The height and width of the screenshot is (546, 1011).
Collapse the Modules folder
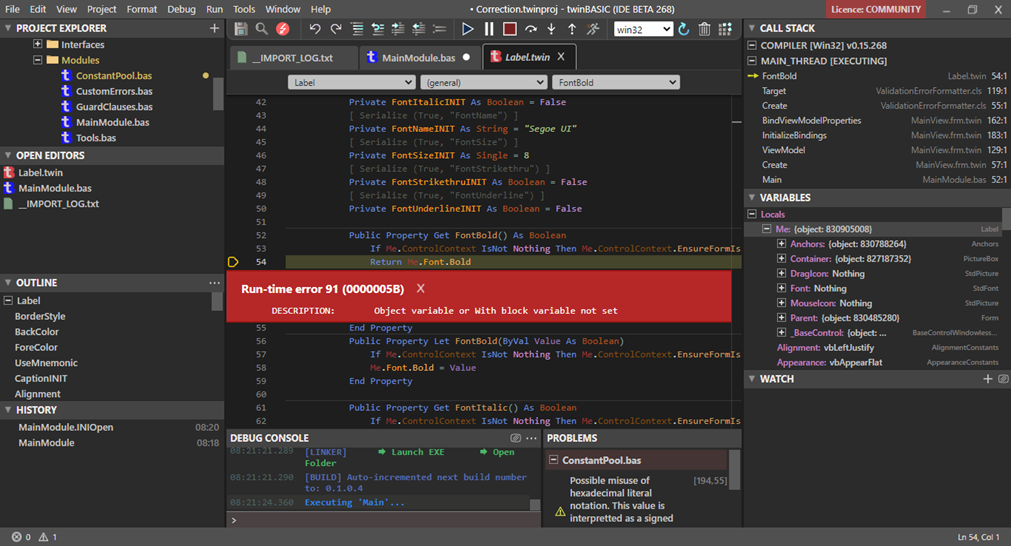click(x=37, y=60)
